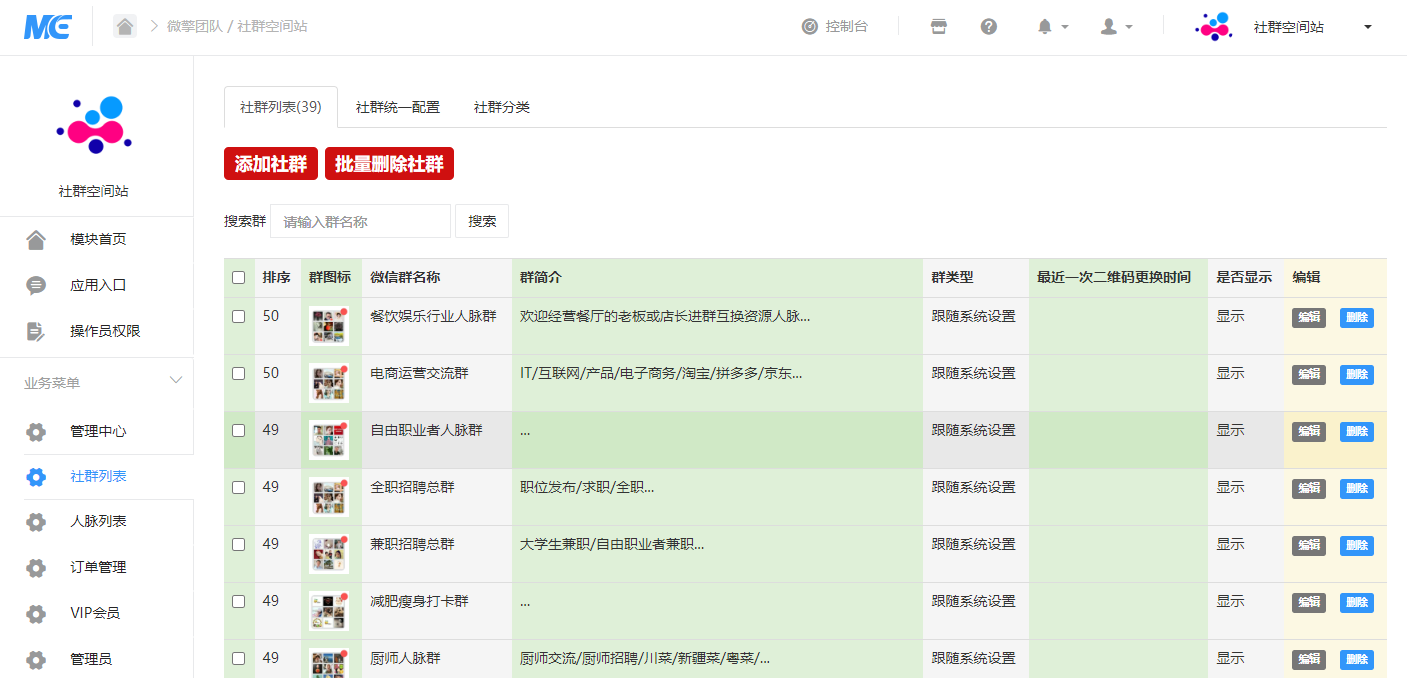
Task: 勾选餐饮娱乐行业人脉群前的复选框
Action: [238, 317]
